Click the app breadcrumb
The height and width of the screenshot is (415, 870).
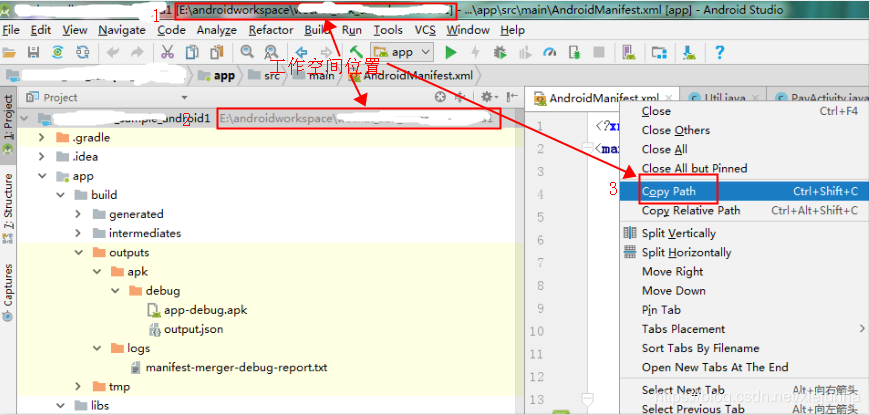(x=218, y=75)
